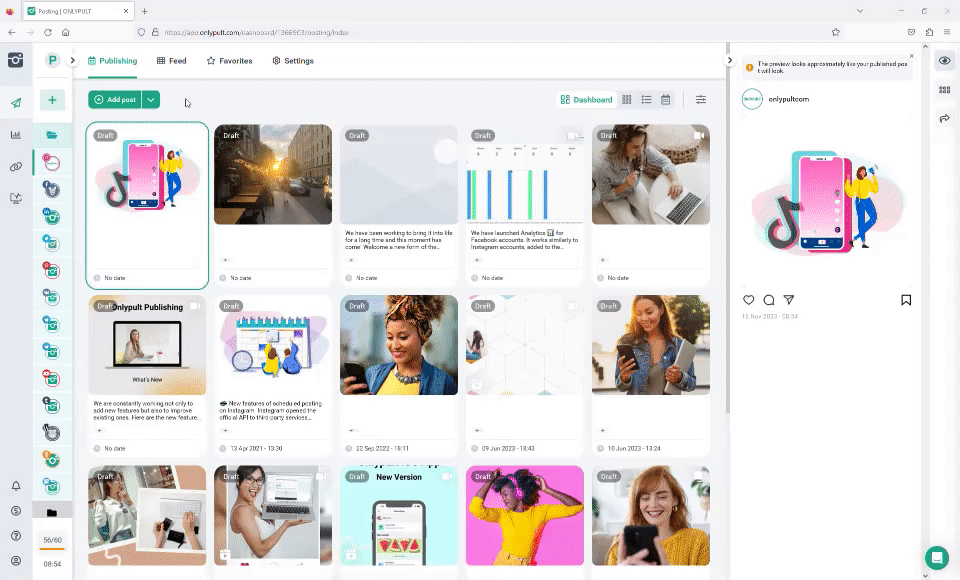The height and width of the screenshot is (580, 960).
Task: Toggle list view layout icon
Action: (646, 100)
